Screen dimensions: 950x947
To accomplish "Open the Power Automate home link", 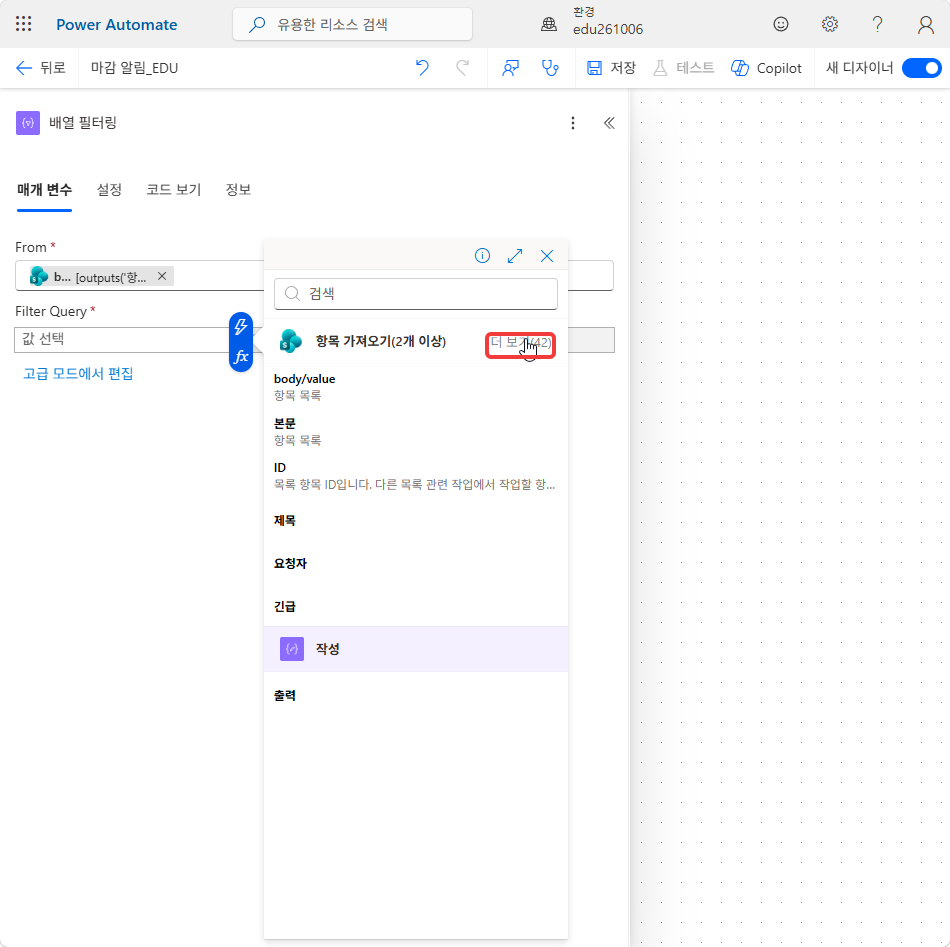I will pos(116,25).
